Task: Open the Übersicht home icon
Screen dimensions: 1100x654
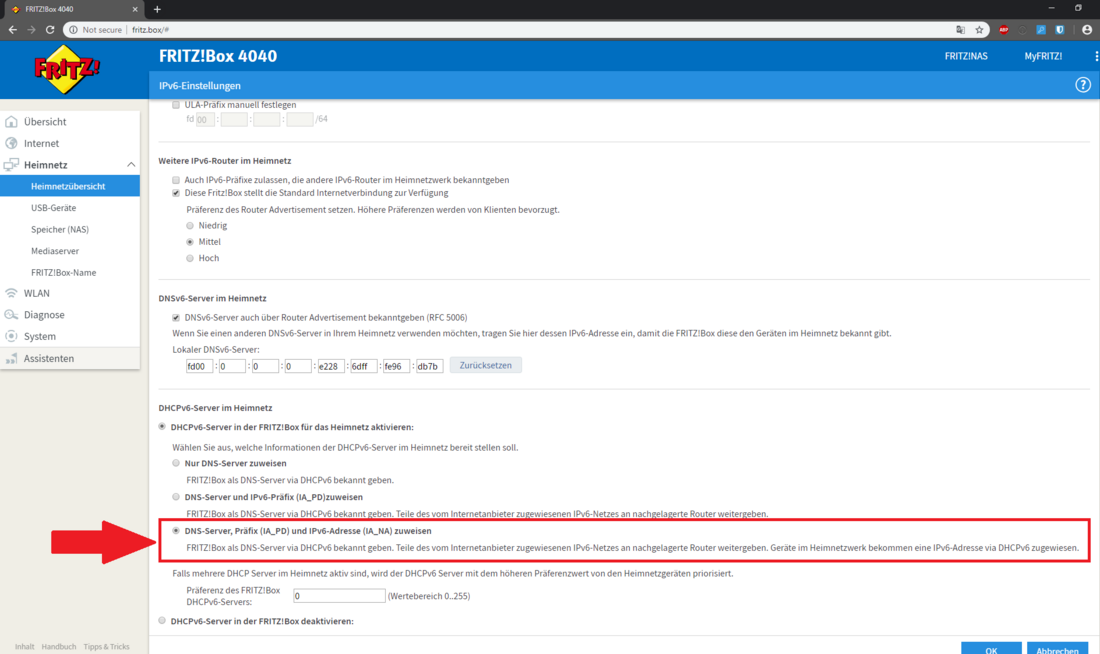Action: 11,121
